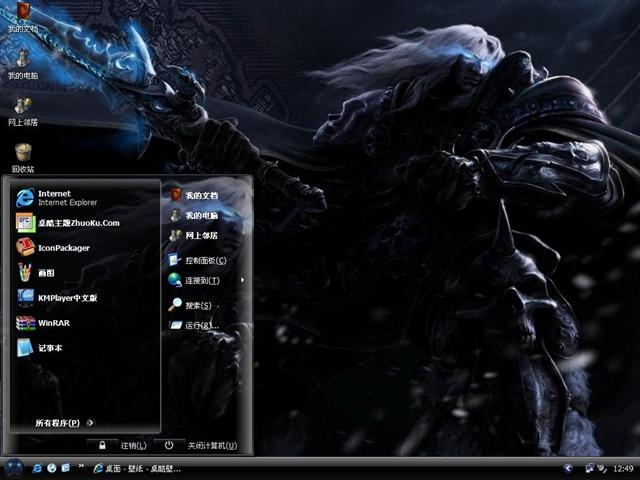
Task: Click the 12:49 taskbar clock
Action: tap(622, 469)
